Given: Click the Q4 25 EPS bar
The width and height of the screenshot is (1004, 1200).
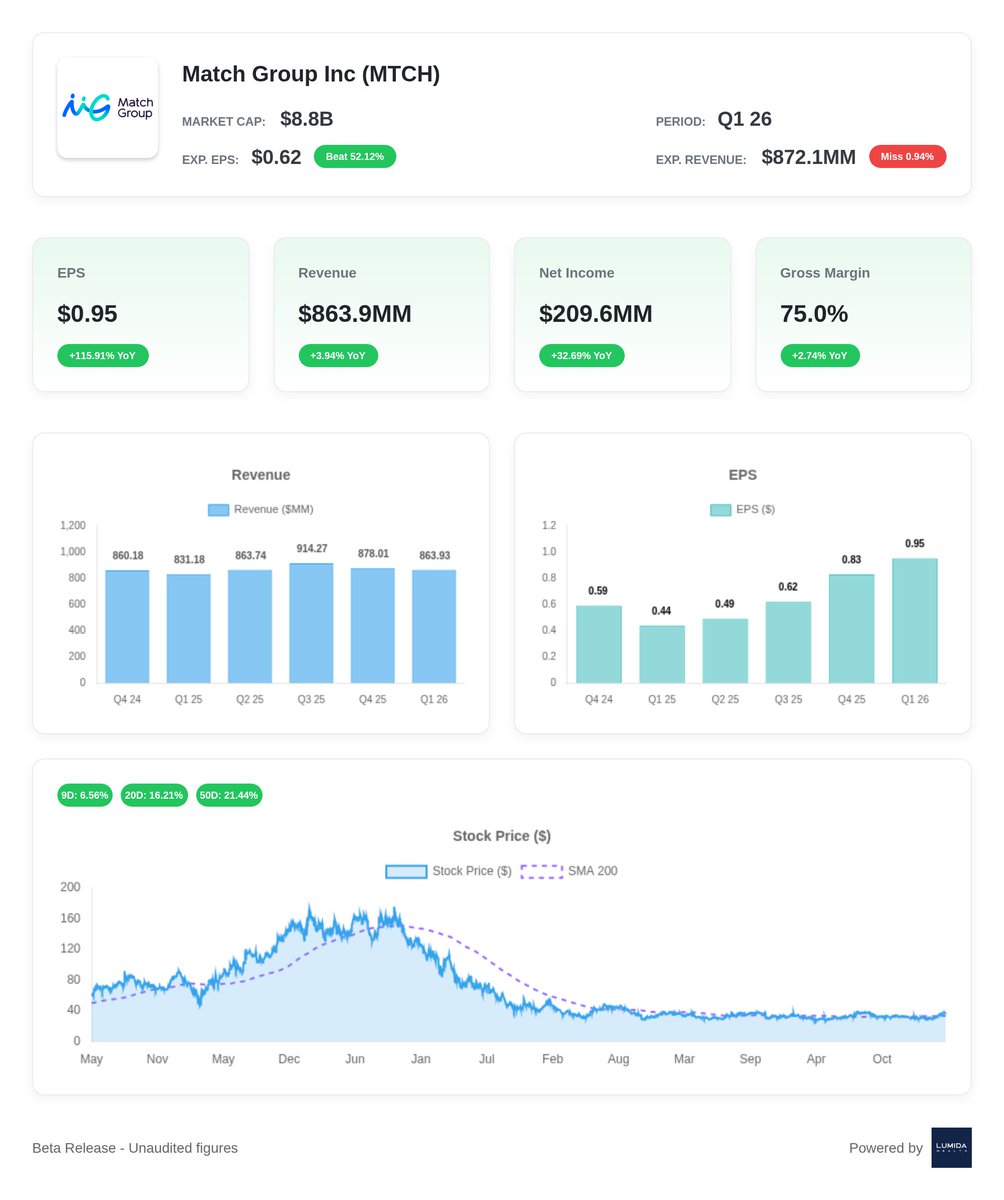Looking at the screenshot, I should click(x=851, y=629).
